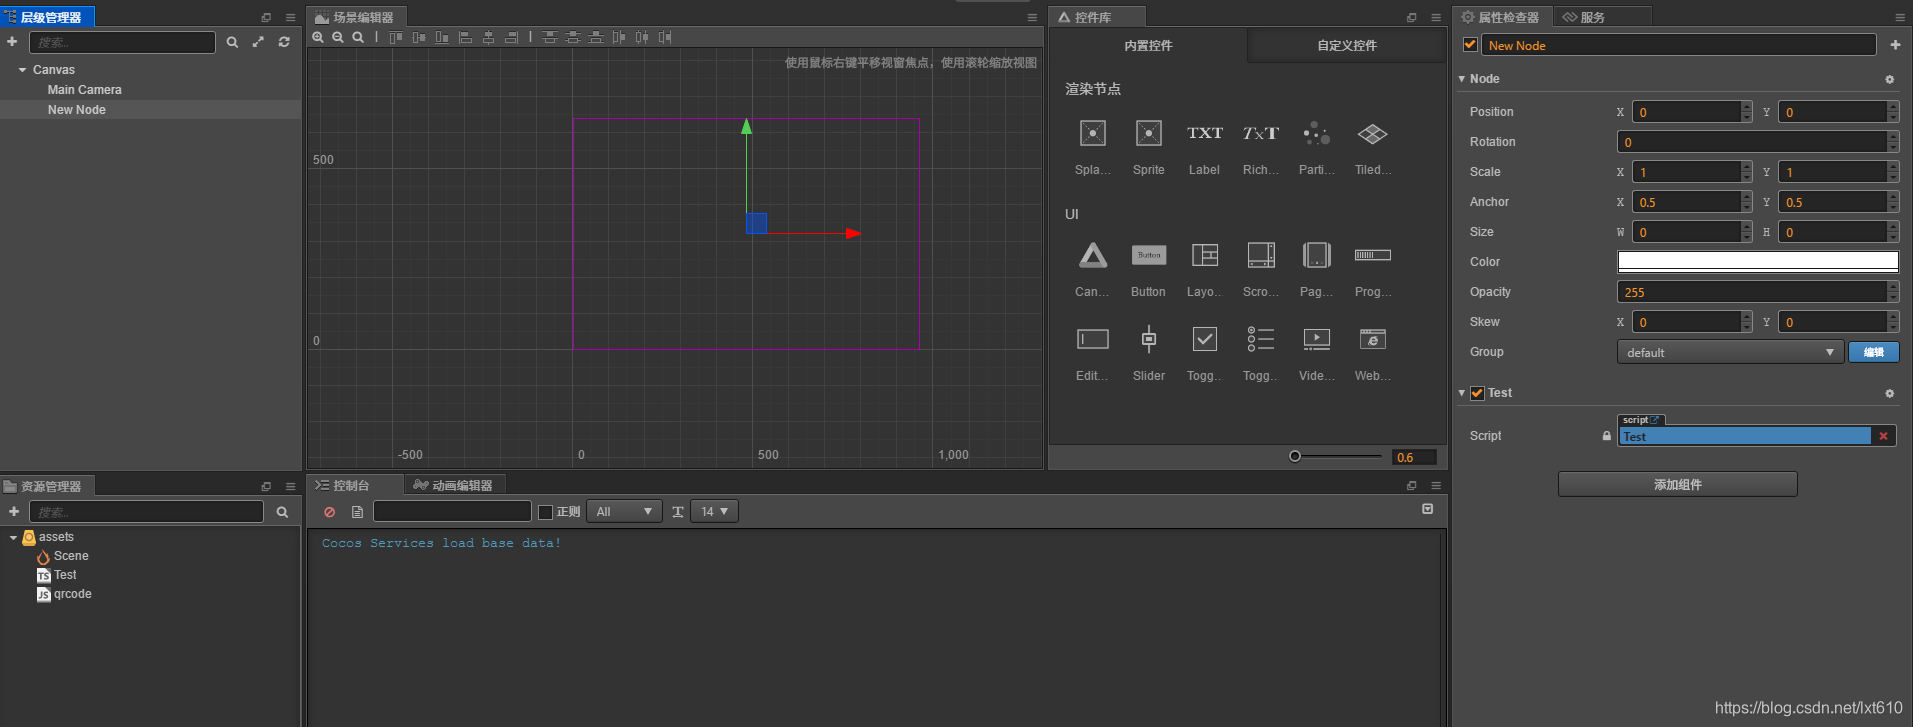Select Main Camera in hierarchy
1913x727 pixels.
point(85,90)
